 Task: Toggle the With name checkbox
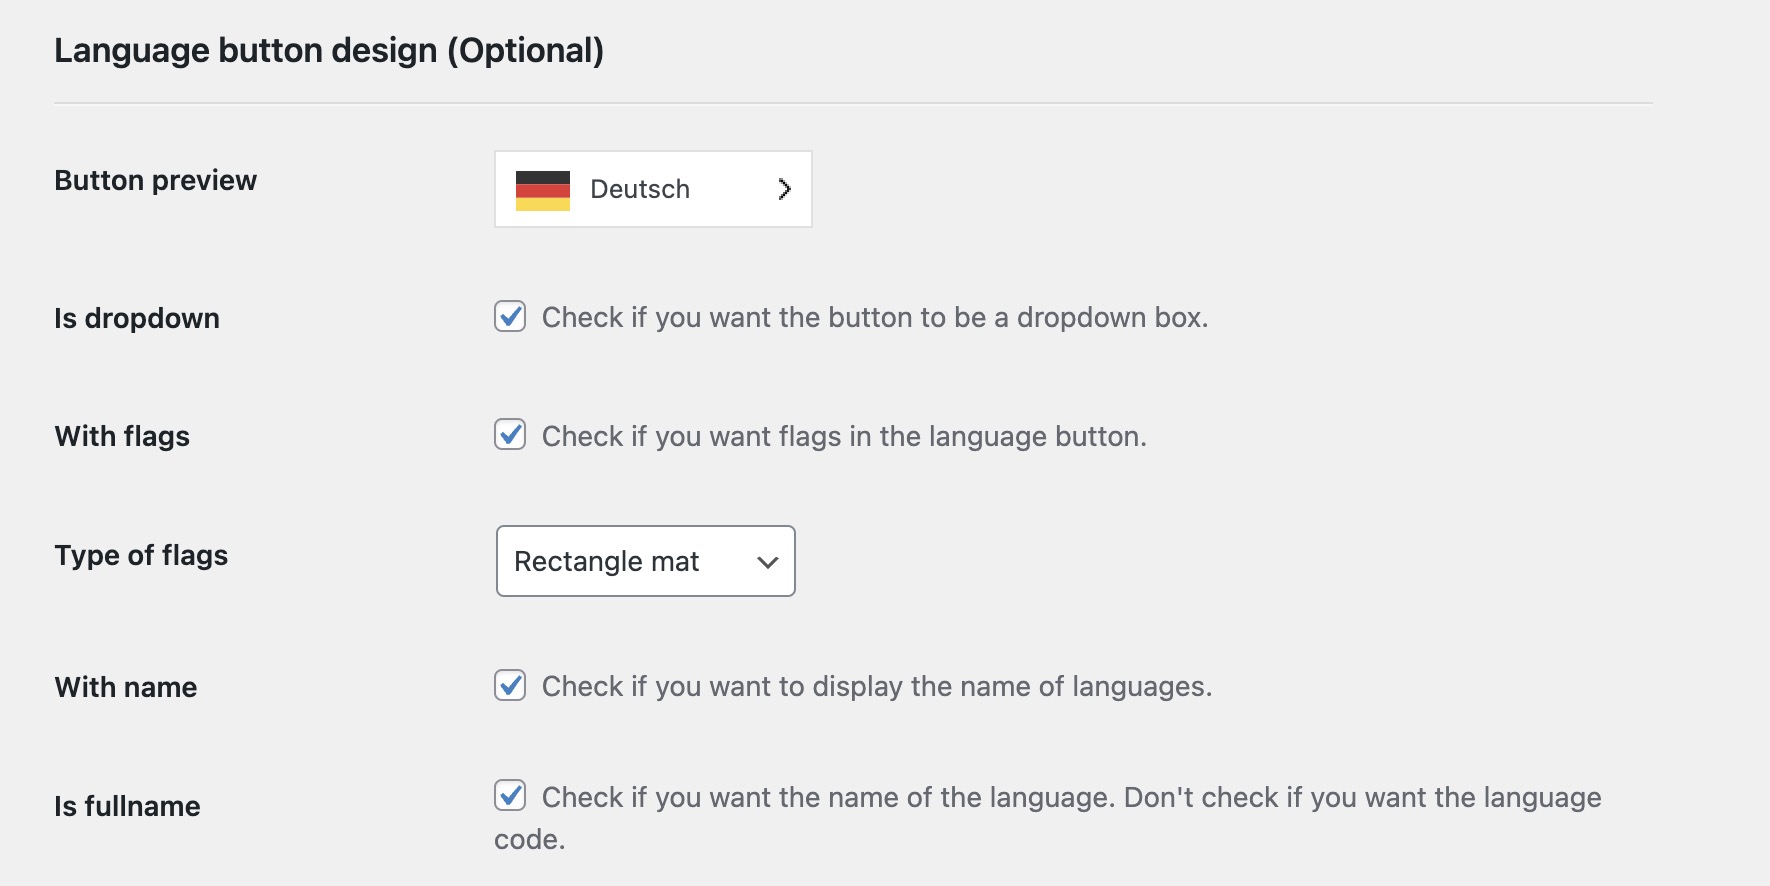click(510, 686)
